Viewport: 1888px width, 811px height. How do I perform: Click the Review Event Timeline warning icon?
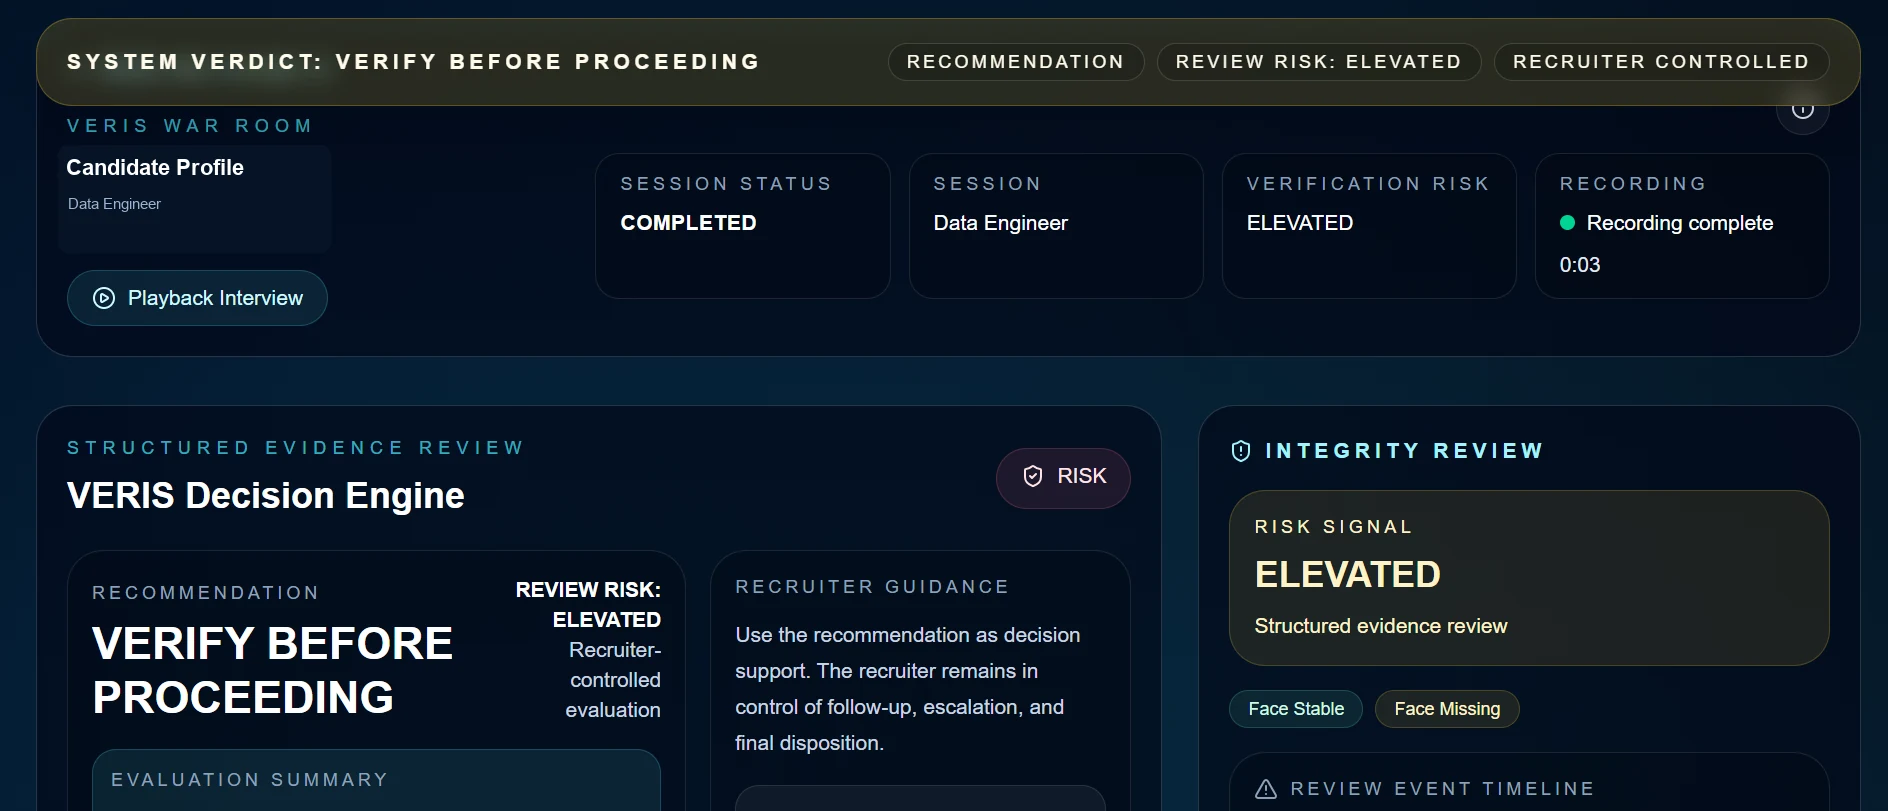click(1266, 789)
